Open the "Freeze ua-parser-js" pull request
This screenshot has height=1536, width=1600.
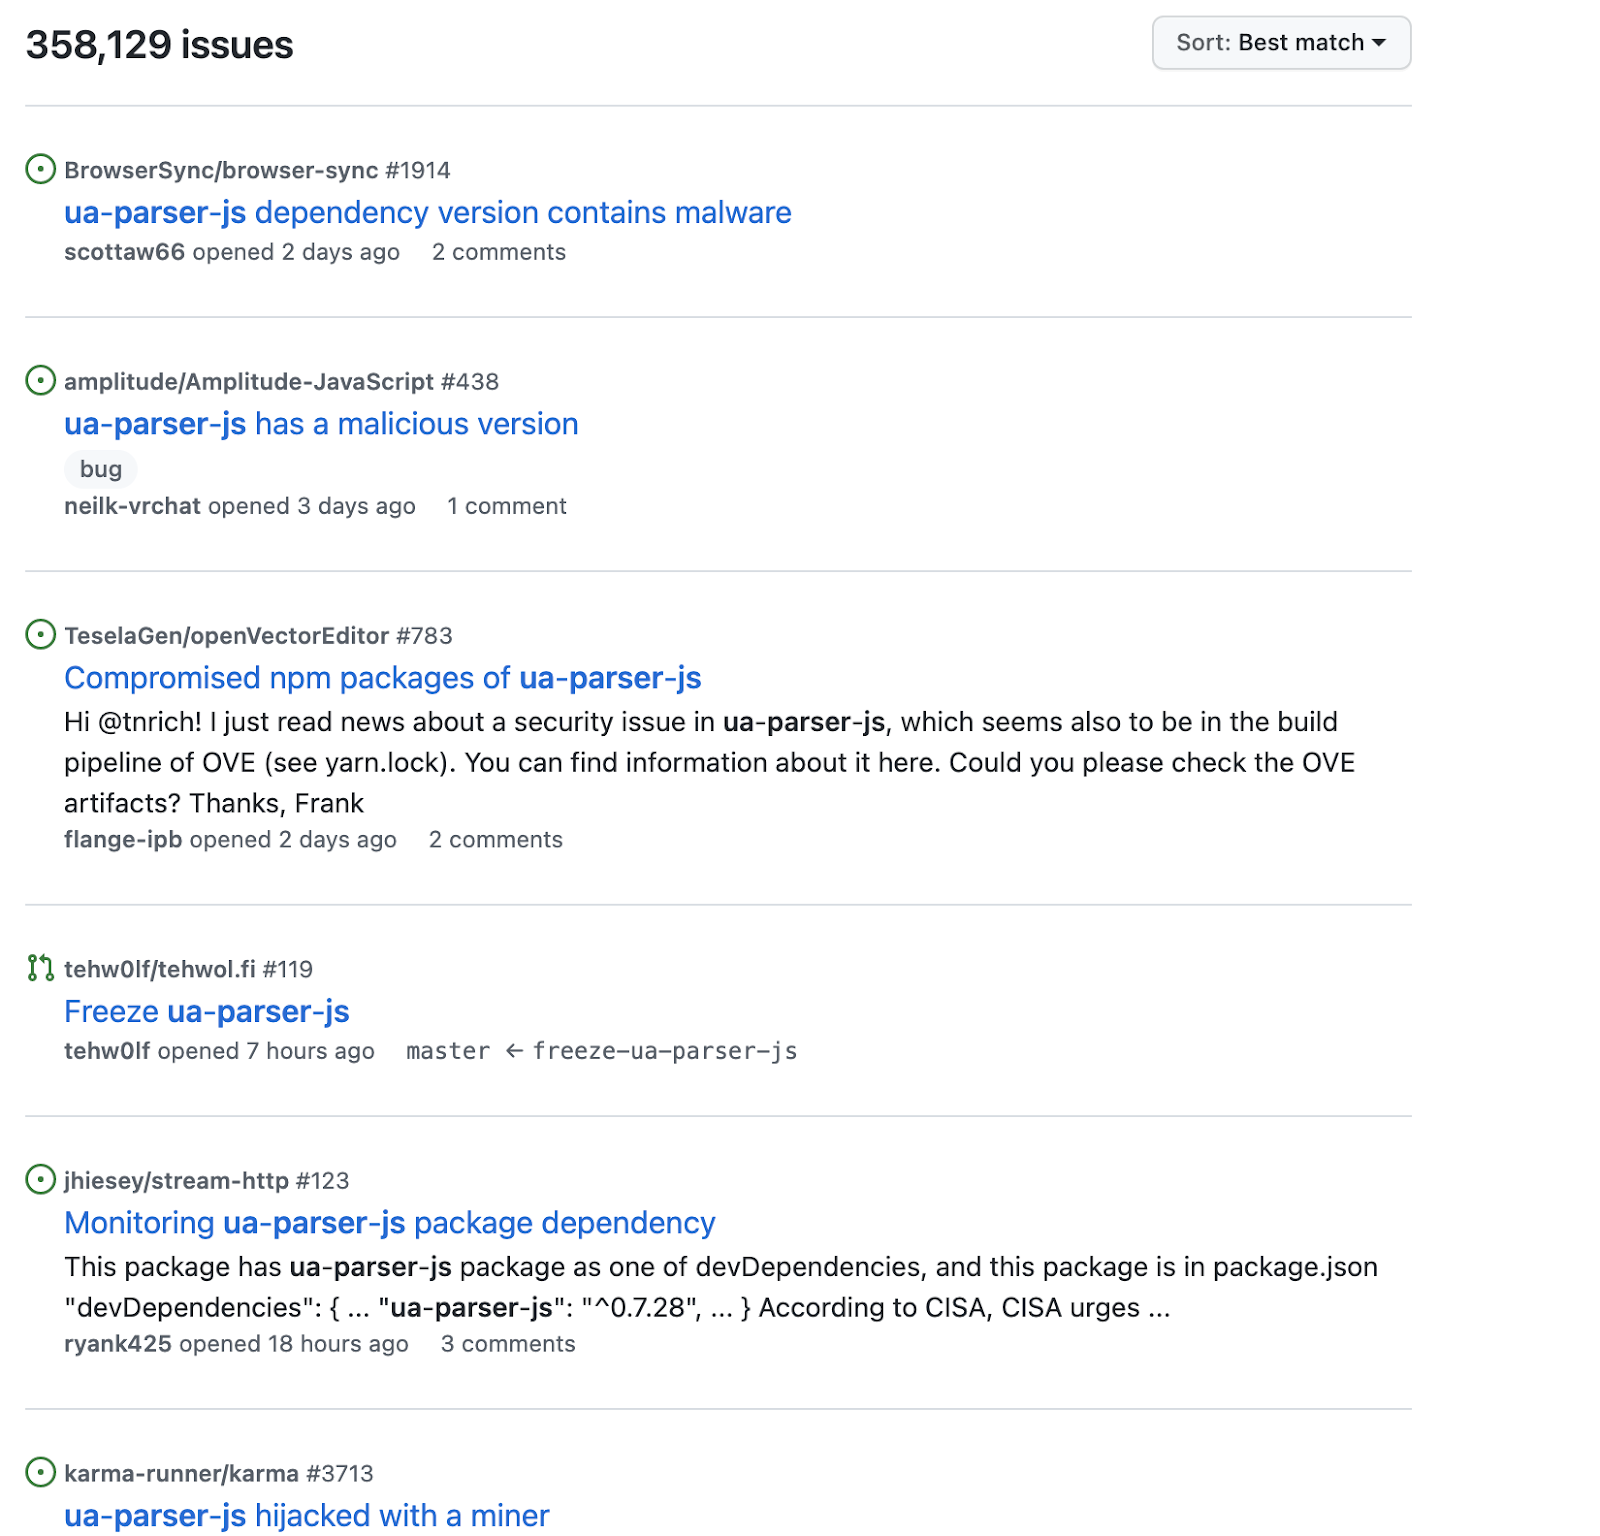tap(206, 1012)
